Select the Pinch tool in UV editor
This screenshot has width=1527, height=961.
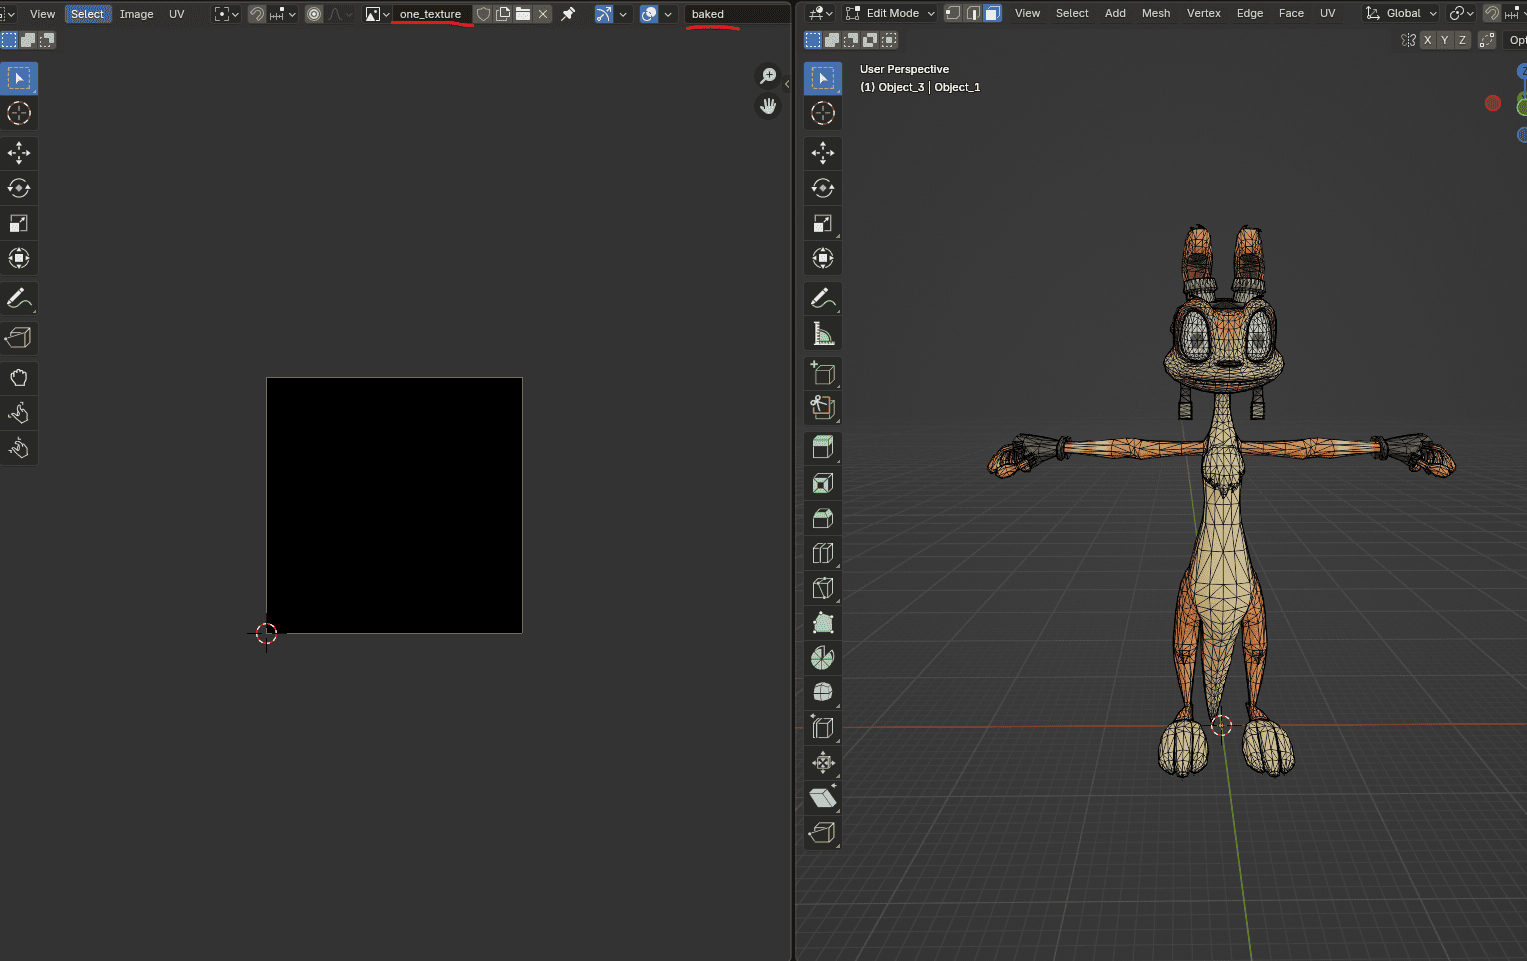pyautogui.click(x=19, y=448)
